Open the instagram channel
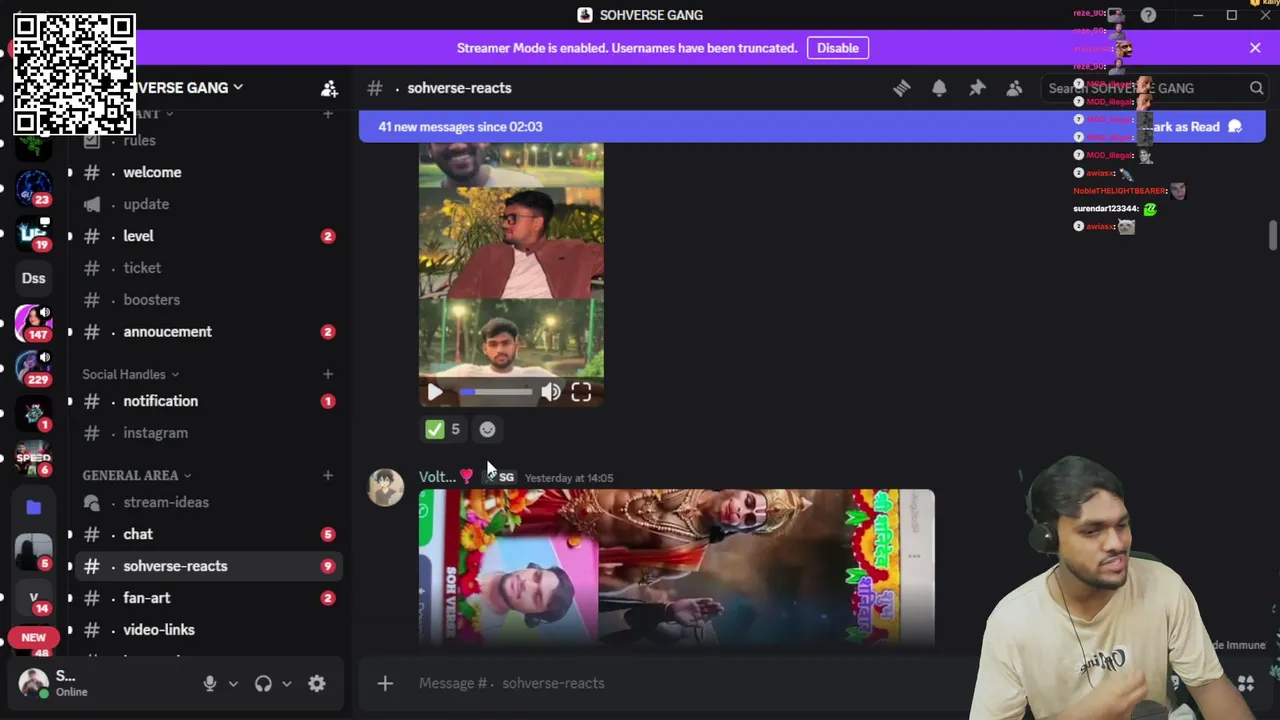 click(x=207, y=433)
